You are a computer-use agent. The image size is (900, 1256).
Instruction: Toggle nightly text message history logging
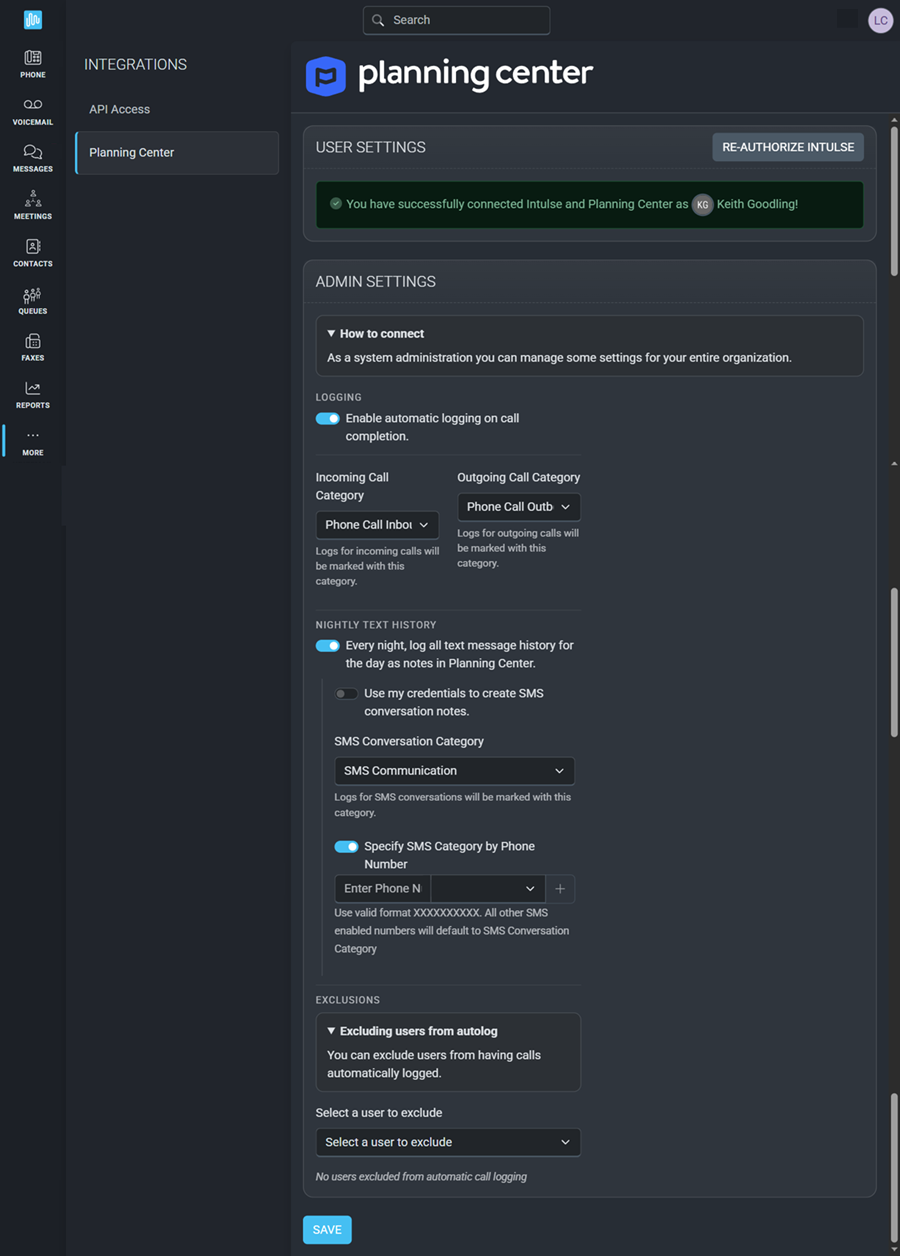click(327, 646)
